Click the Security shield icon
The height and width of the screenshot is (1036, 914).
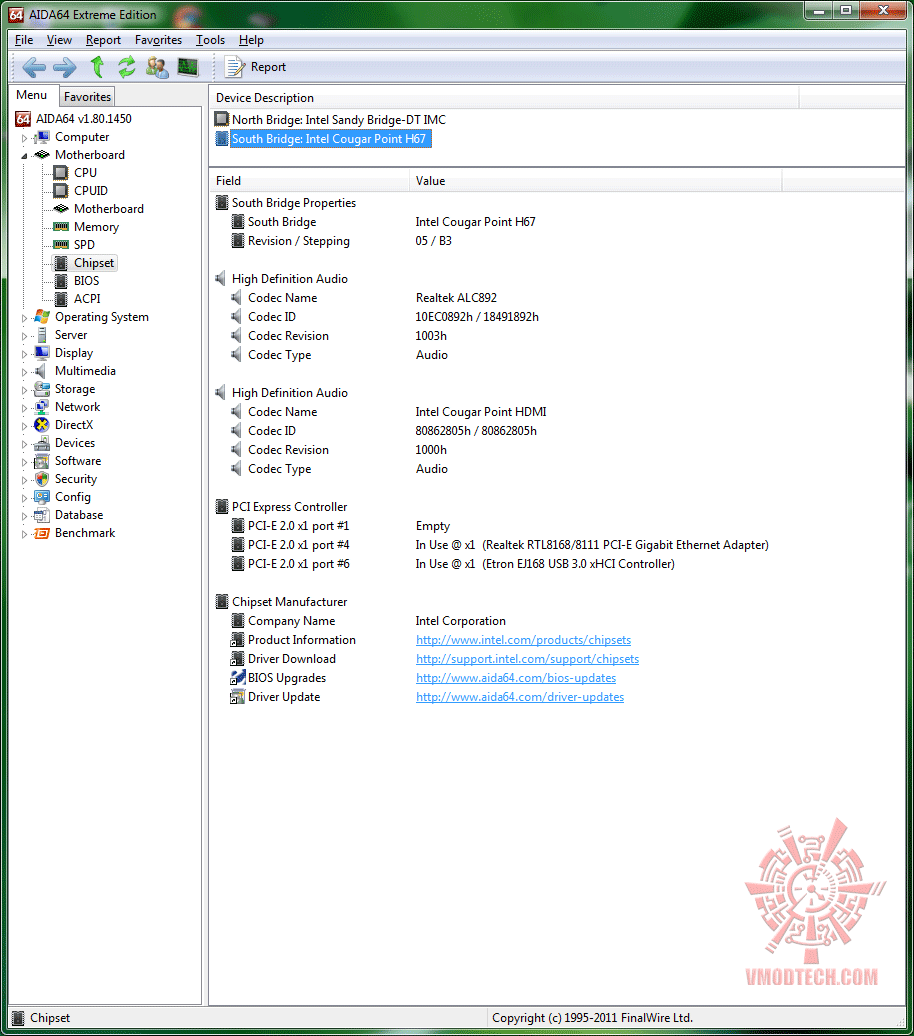42,479
